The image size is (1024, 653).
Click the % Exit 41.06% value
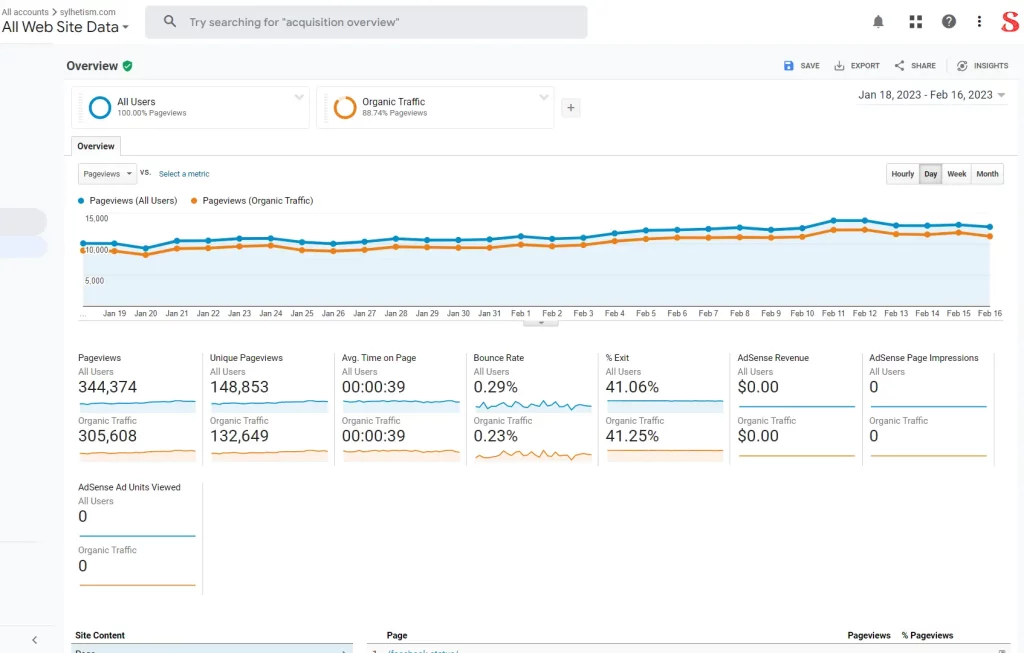(x=632, y=387)
